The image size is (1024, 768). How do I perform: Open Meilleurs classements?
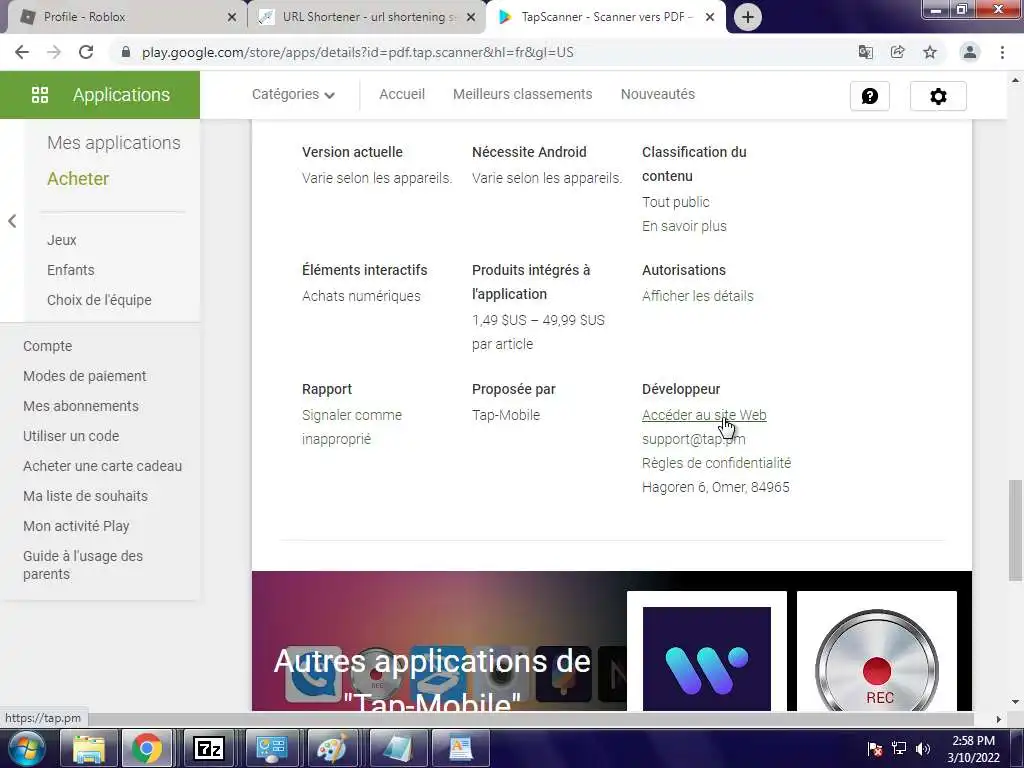click(x=522, y=95)
